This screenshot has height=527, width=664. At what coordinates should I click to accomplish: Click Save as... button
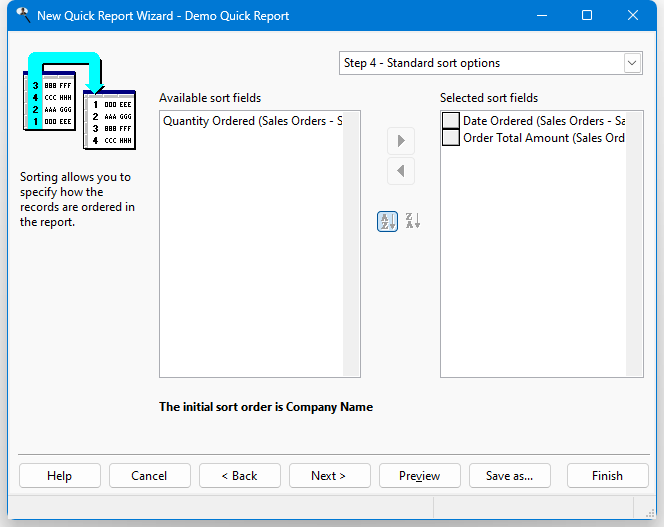[x=509, y=476]
